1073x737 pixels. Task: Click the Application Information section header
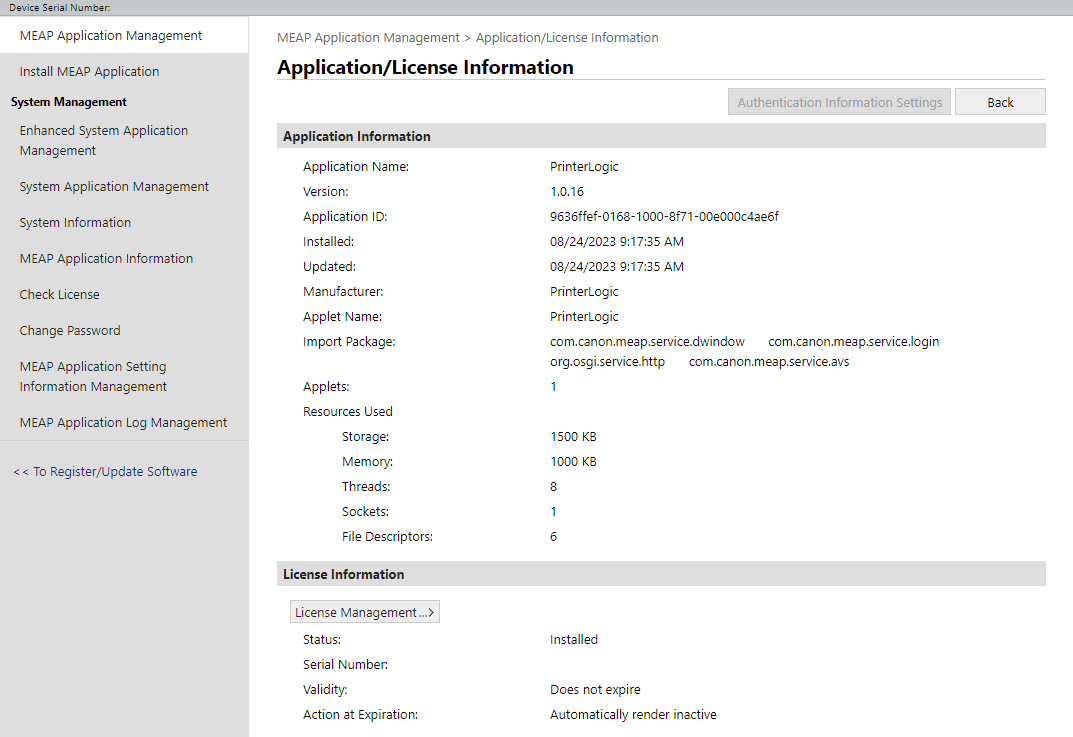[x=661, y=136]
